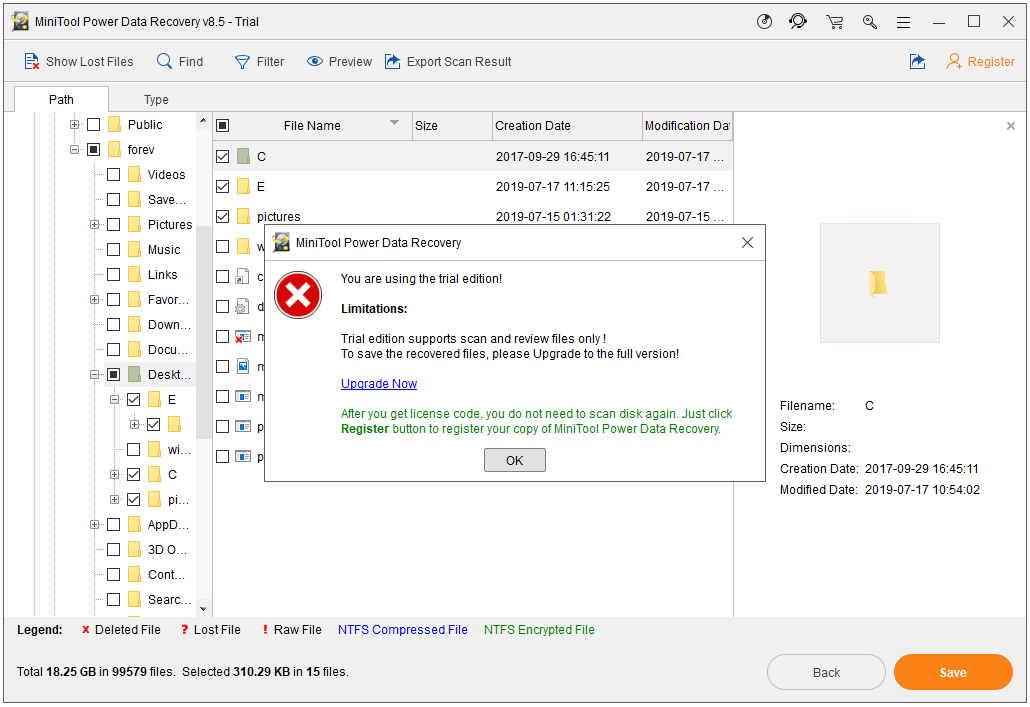
Task: Click creation date 2019-07-17 11:15:25
Action: pyautogui.click(x=552, y=187)
